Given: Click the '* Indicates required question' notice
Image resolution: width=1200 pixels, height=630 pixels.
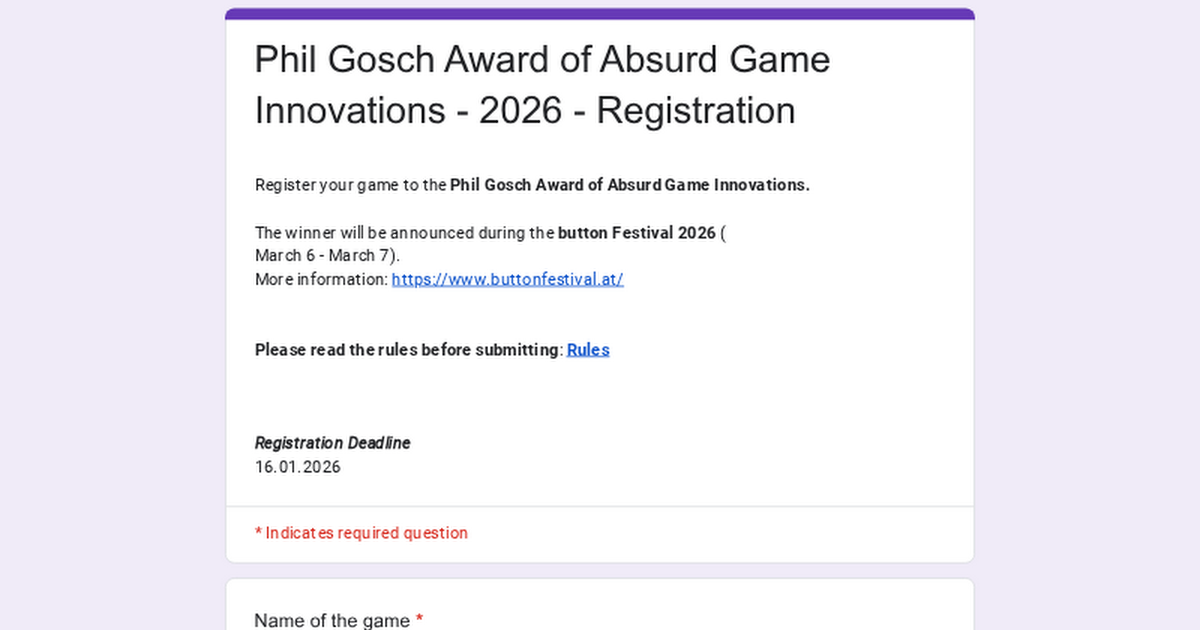Looking at the screenshot, I should [x=361, y=533].
